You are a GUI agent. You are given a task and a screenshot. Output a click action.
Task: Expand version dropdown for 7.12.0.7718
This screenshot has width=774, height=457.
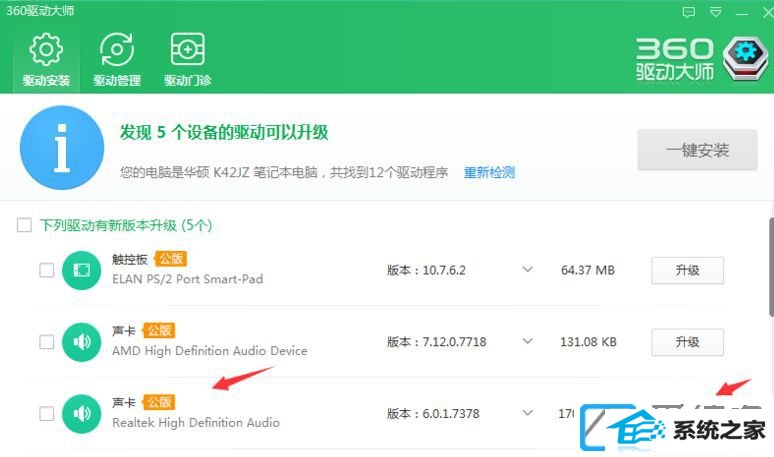[x=528, y=341]
